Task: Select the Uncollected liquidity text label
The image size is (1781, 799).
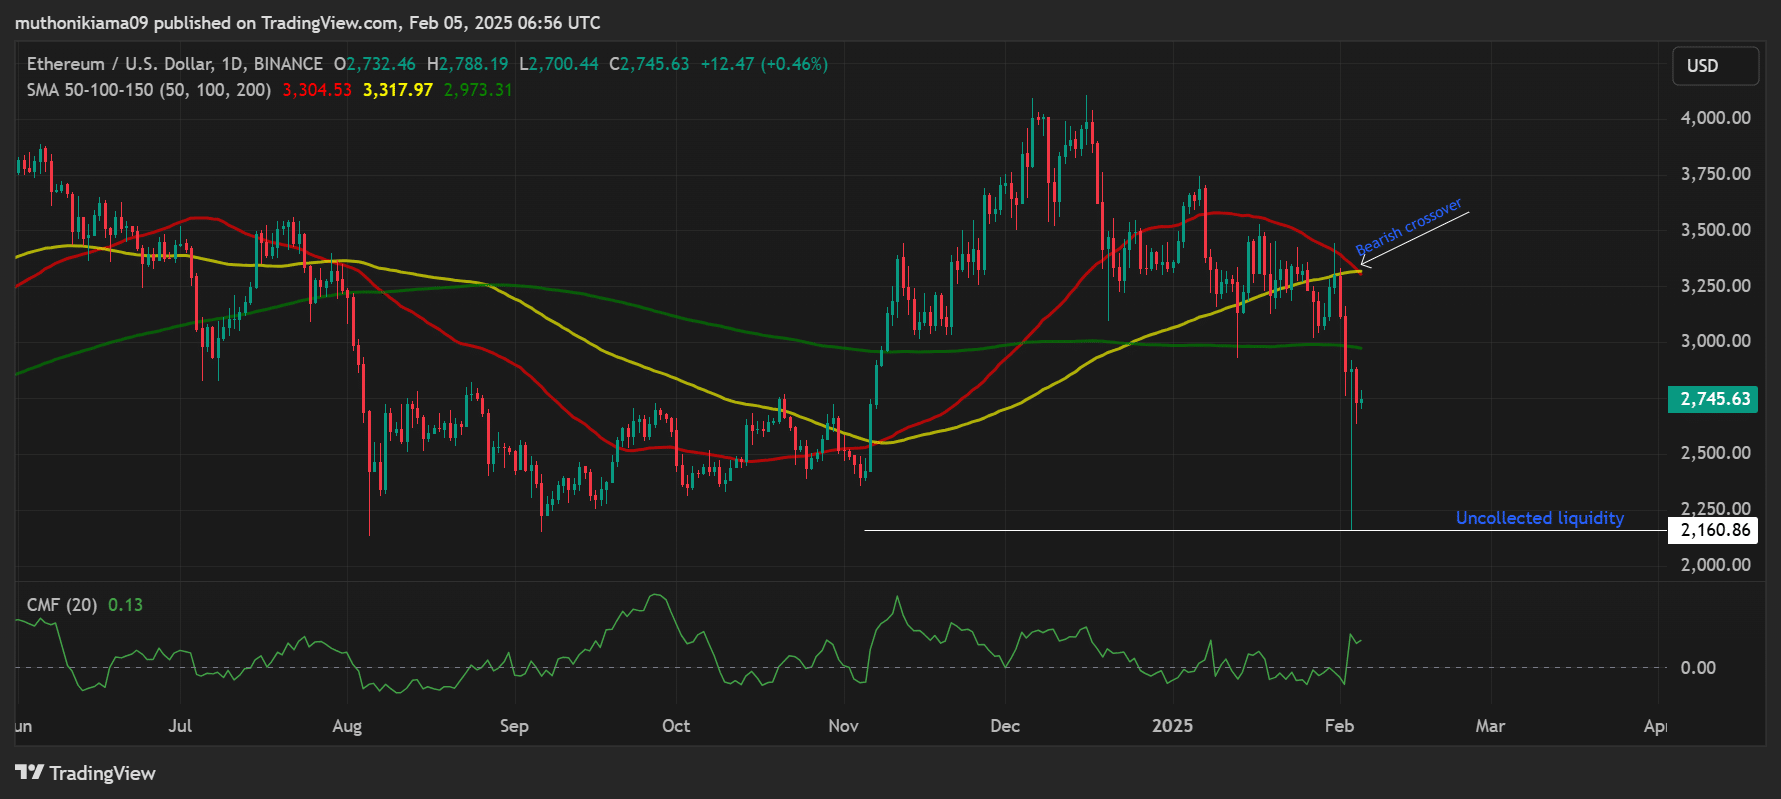Action: (x=1539, y=518)
